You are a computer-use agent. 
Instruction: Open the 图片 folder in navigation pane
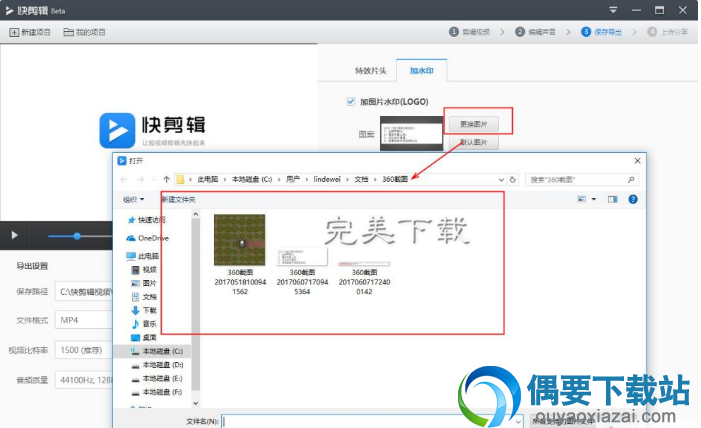pyautogui.click(x=144, y=283)
